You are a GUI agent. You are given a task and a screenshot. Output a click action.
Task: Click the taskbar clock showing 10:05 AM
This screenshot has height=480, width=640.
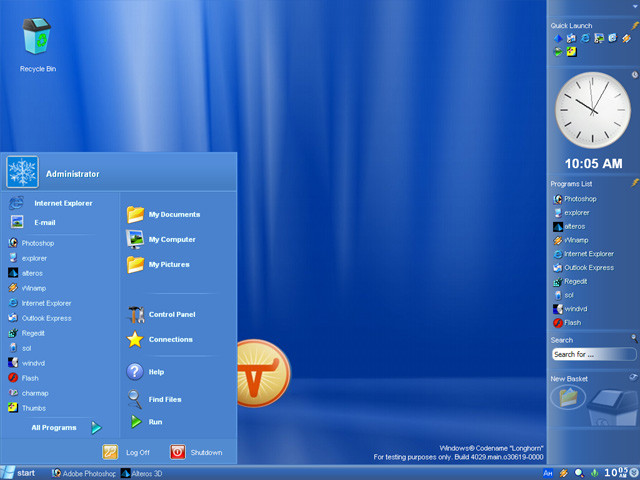click(x=616, y=473)
